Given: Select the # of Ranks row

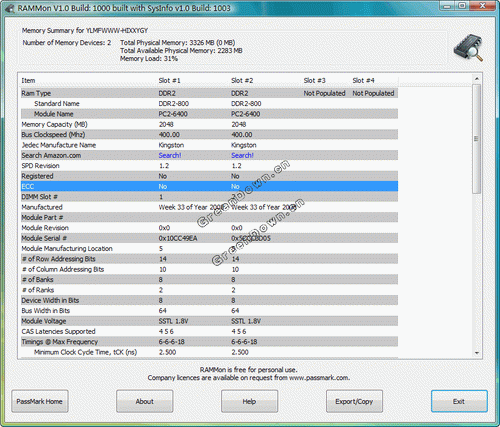Looking at the screenshot, I should [x=209, y=290].
